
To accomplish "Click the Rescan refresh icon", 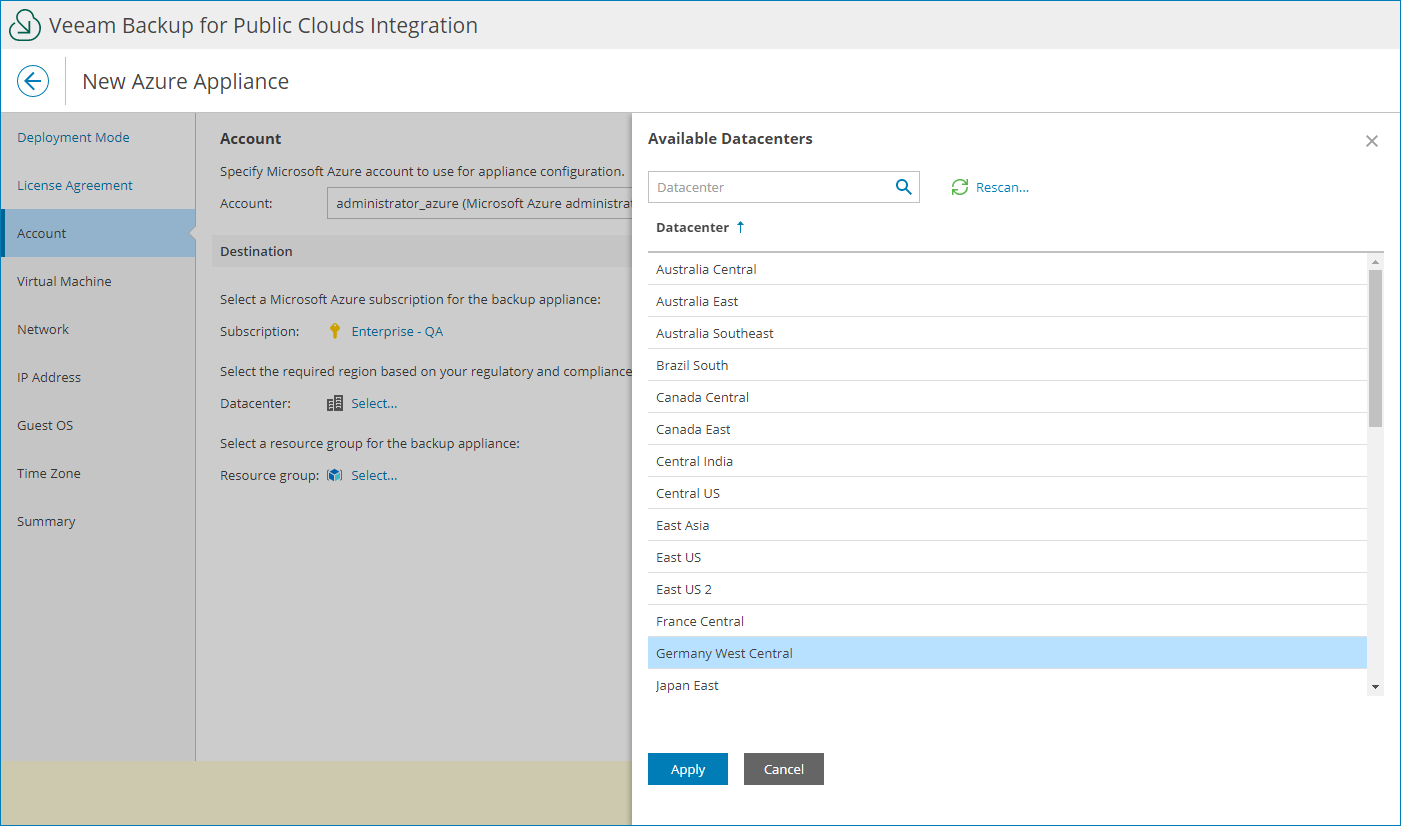I will 960,187.
